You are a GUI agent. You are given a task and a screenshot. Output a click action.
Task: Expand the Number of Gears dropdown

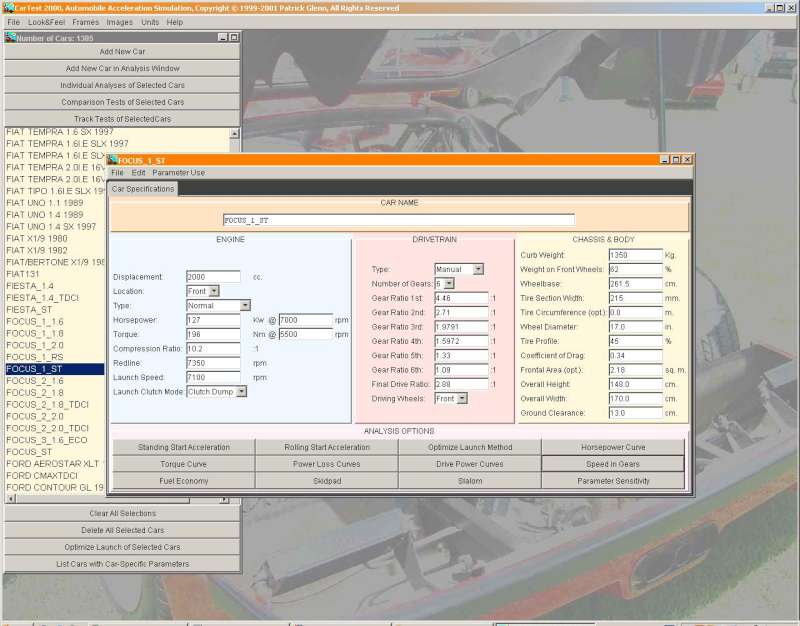tap(449, 284)
